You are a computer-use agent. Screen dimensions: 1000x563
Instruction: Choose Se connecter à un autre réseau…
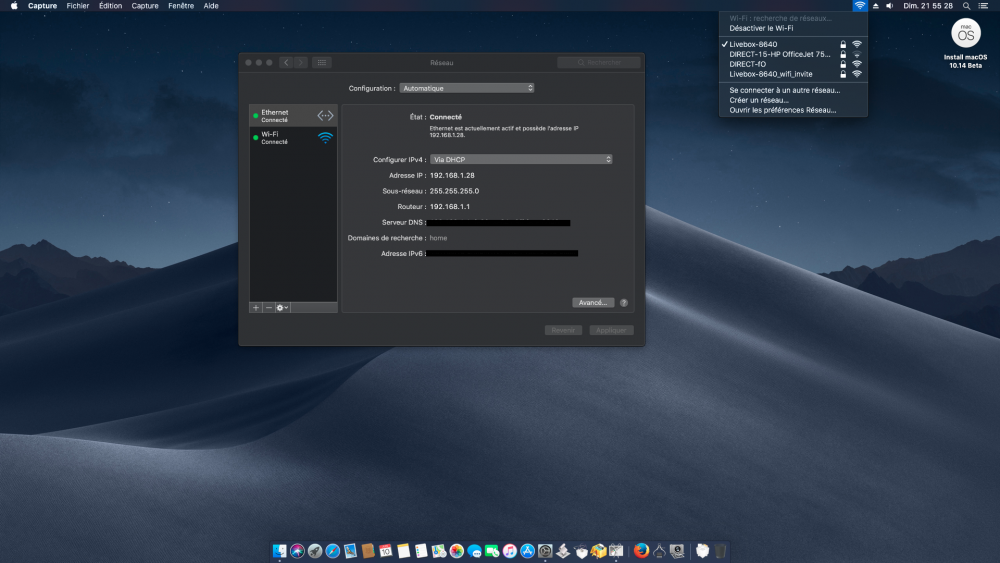tap(793, 90)
